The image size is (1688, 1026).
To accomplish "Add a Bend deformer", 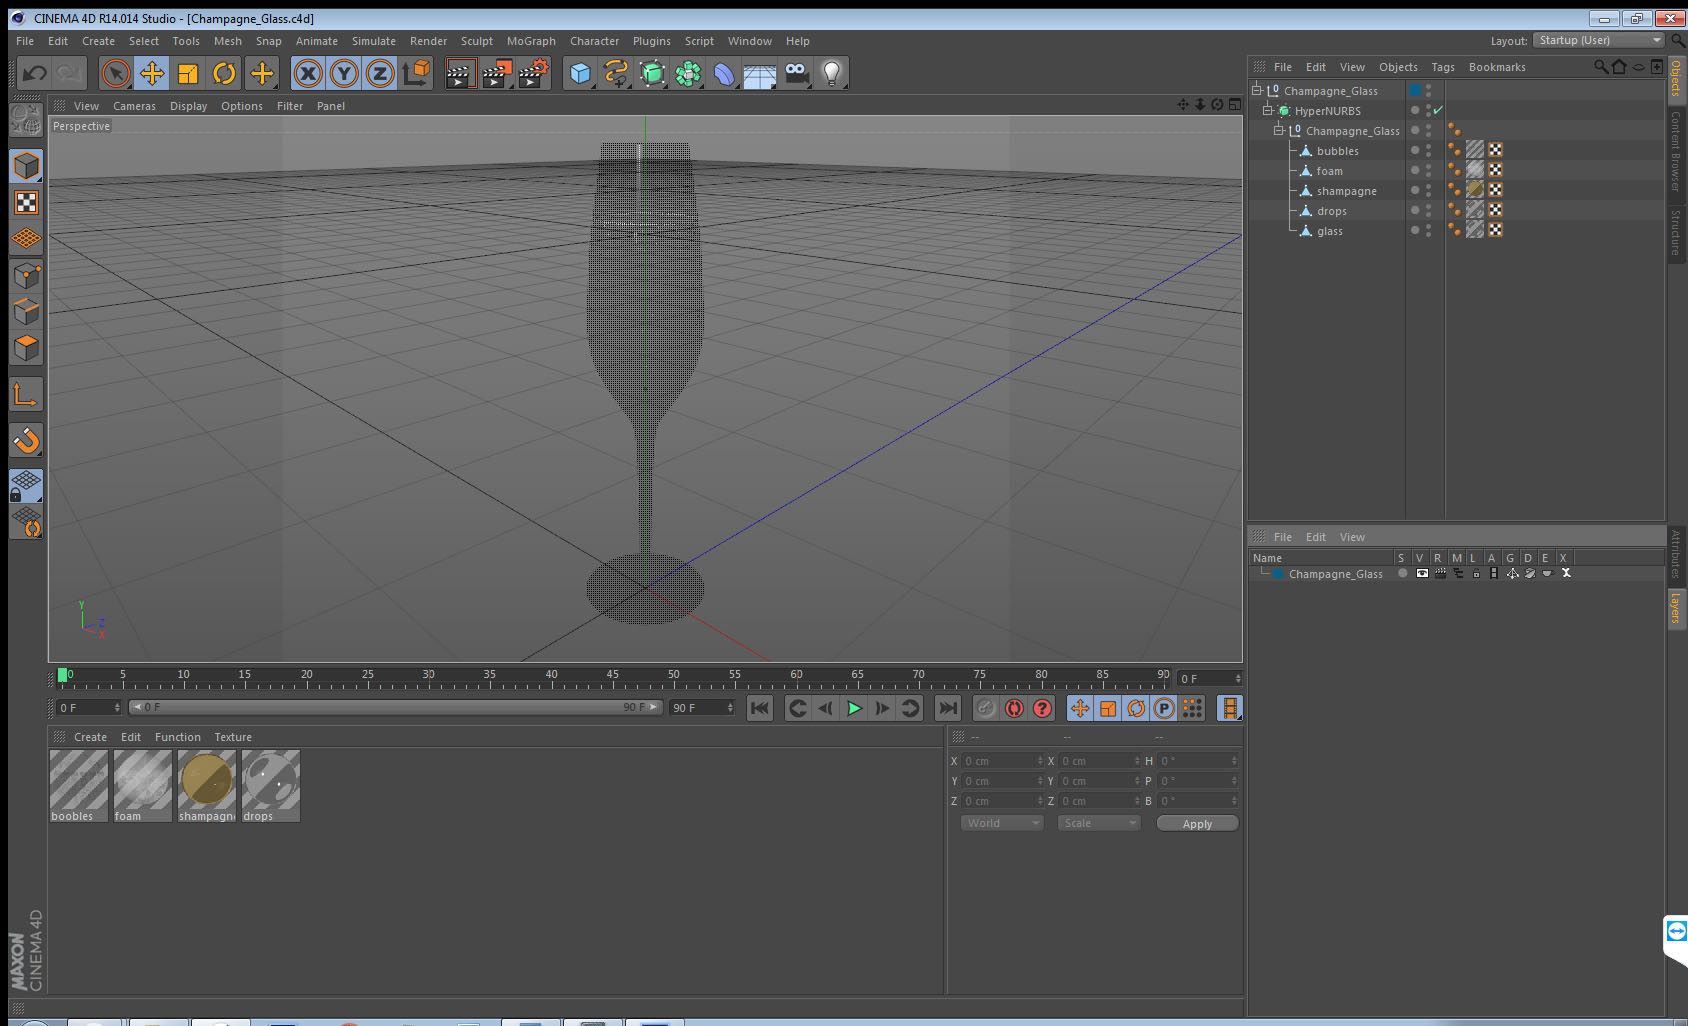I will (x=724, y=73).
